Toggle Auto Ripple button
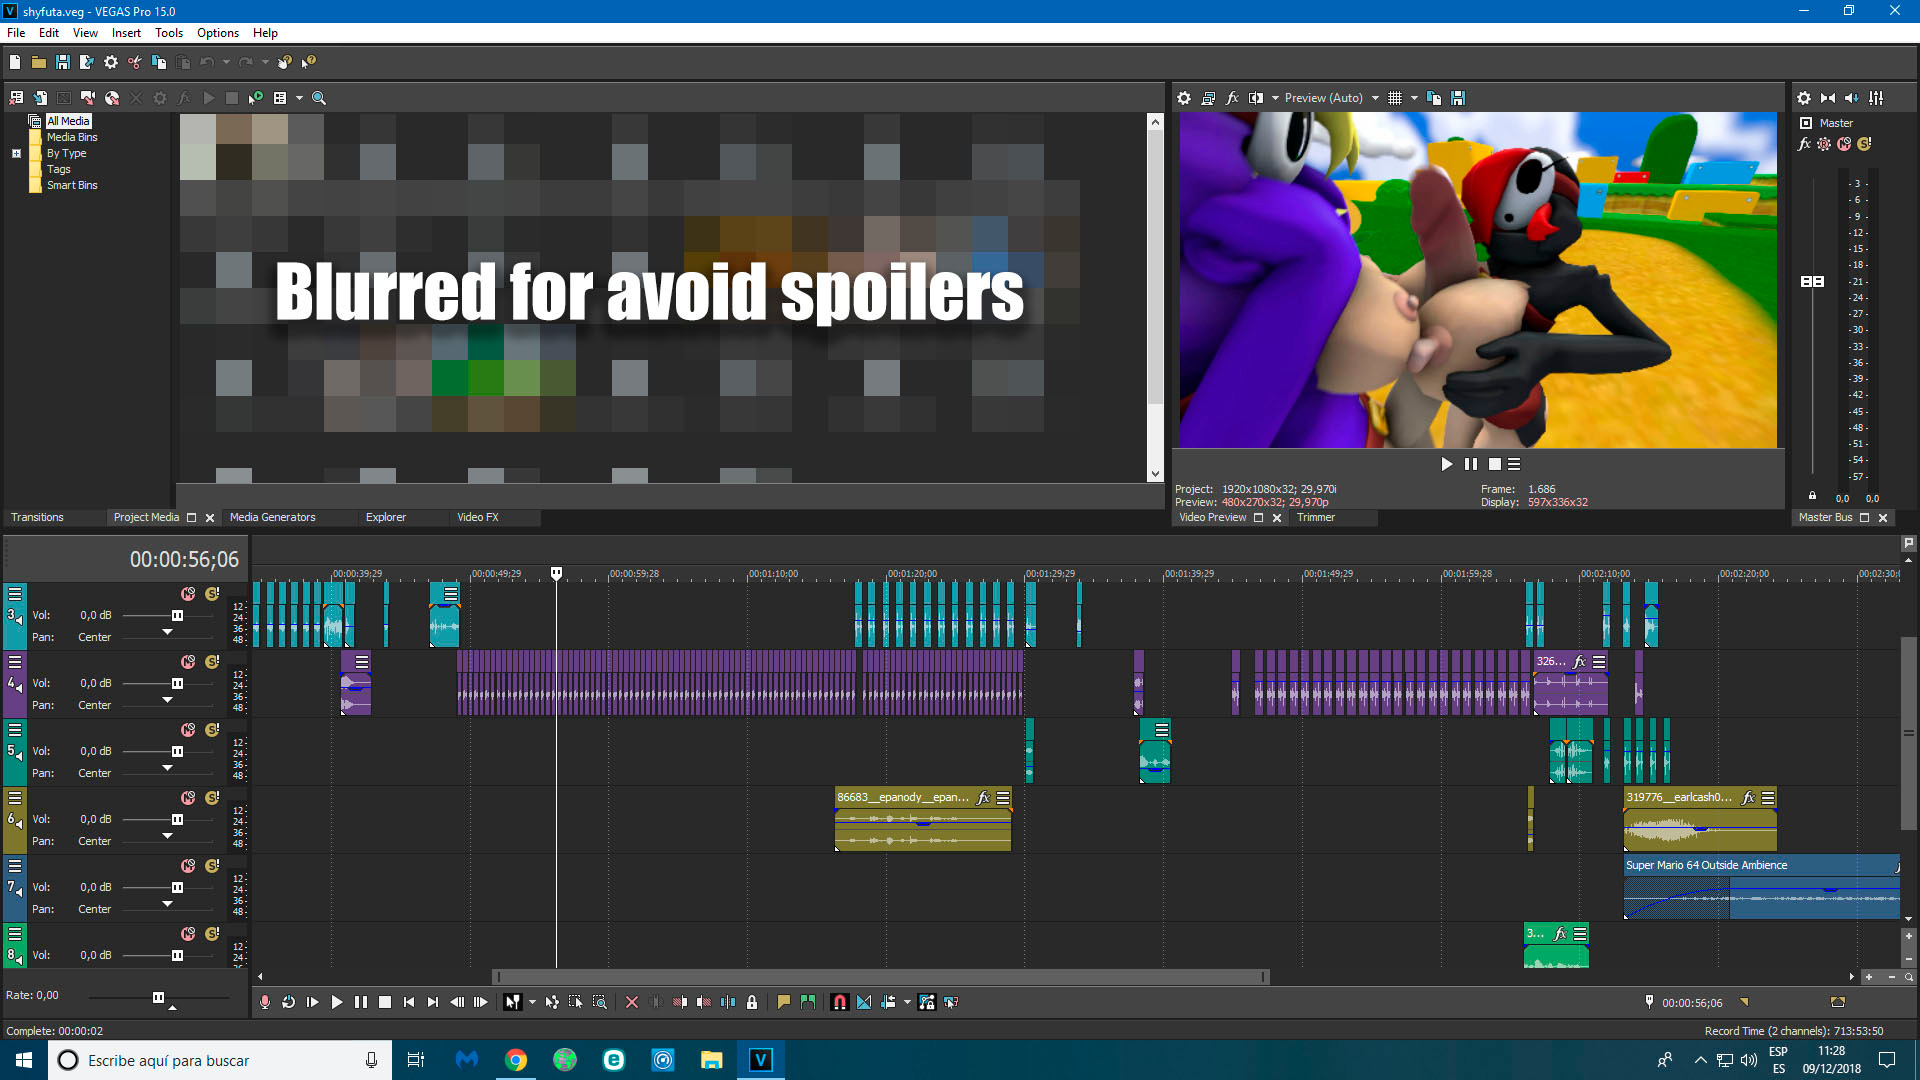Viewport: 1920px width, 1080px height. [x=888, y=1002]
